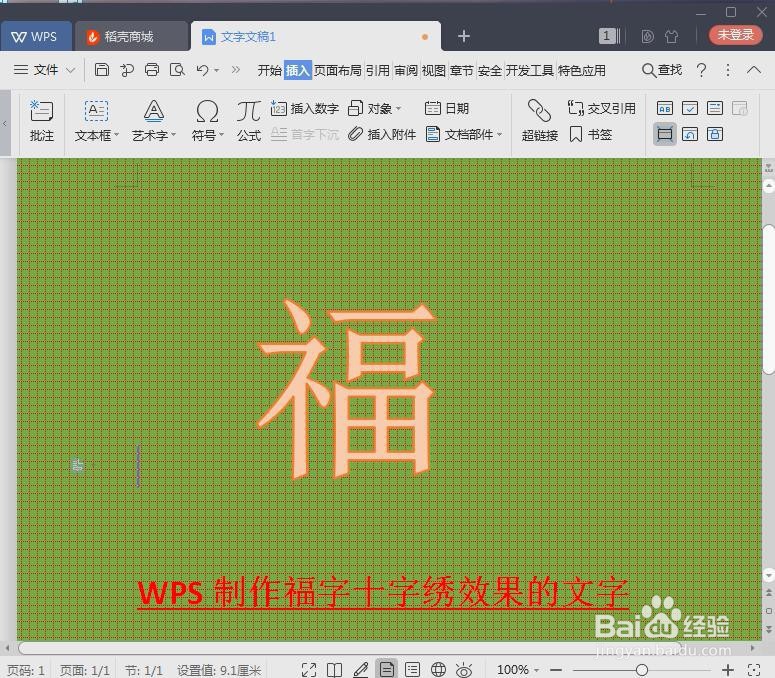Click the Print icon in quick toolbar
775x678 pixels.
coord(152,70)
